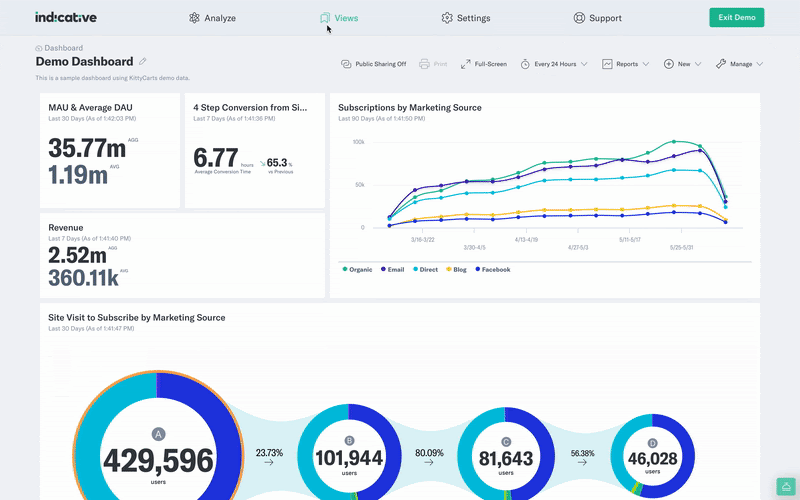Screen dimensions: 800x500
Task: Click the 4 Step Conversion widget title
Action: (x=250, y=108)
